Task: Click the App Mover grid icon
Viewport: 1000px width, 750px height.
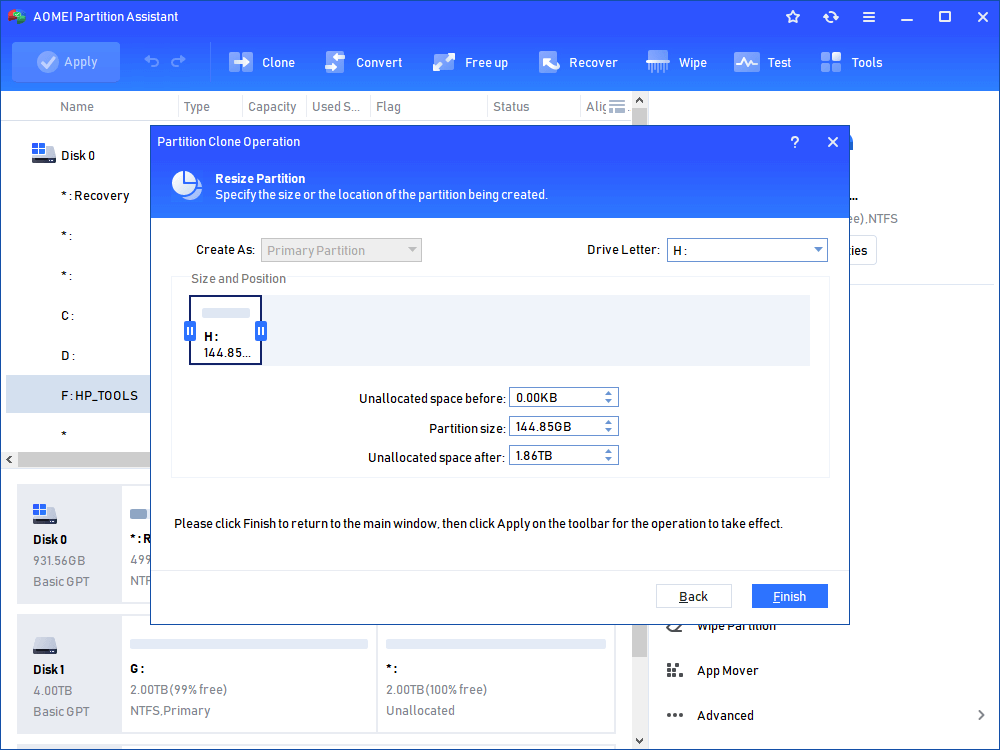Action: coord(674,670)
